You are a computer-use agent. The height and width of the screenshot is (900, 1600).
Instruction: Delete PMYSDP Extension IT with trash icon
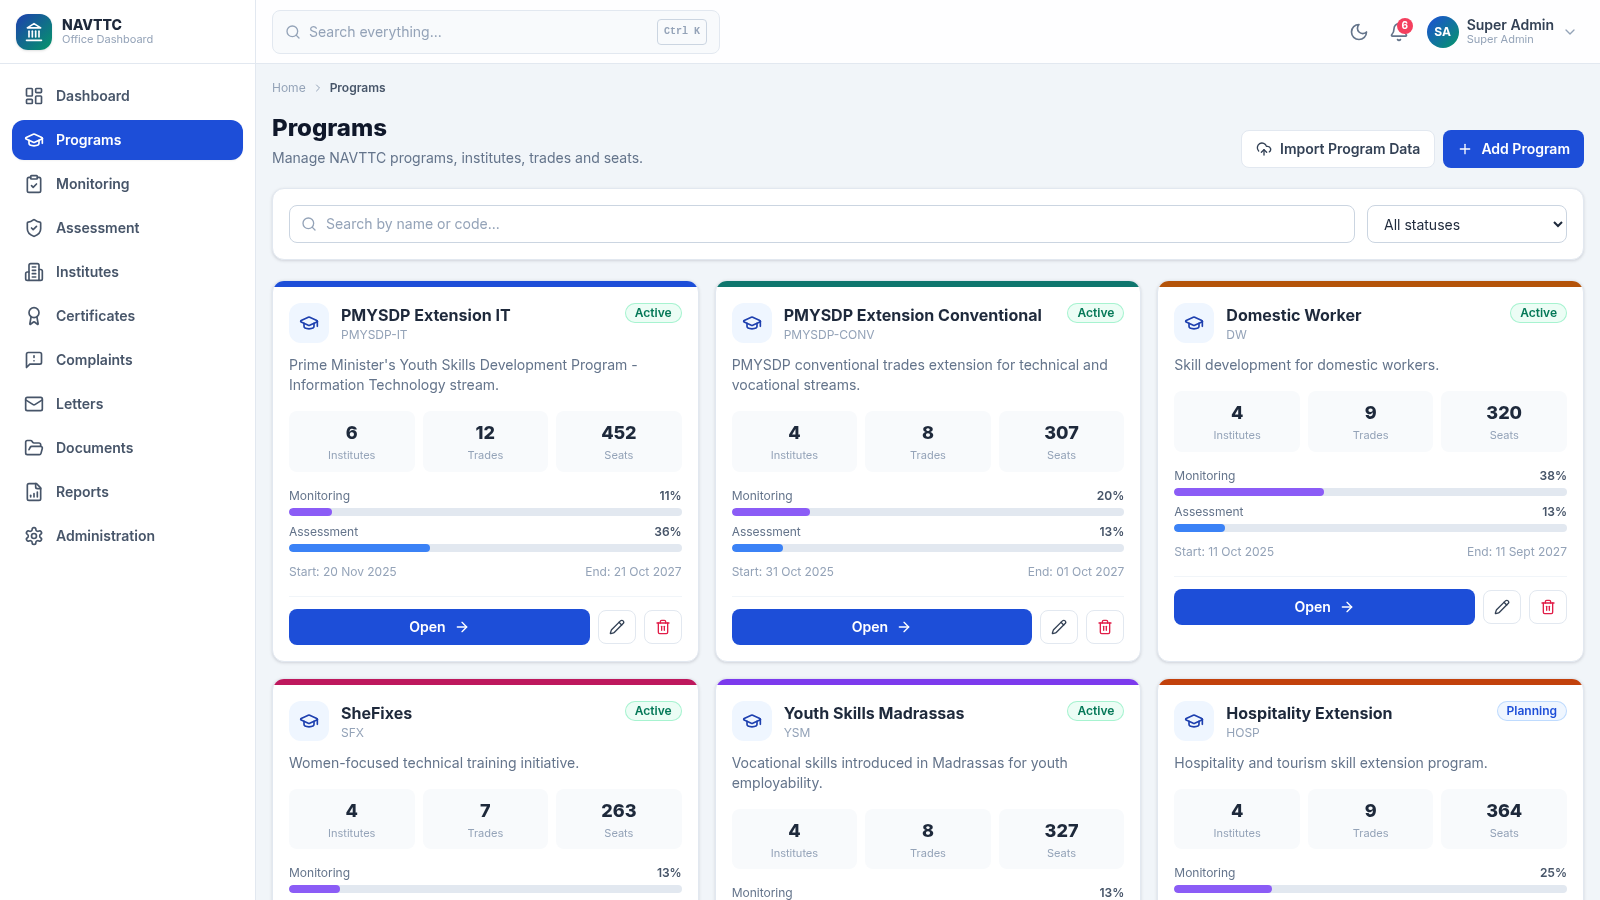(663, 627)
